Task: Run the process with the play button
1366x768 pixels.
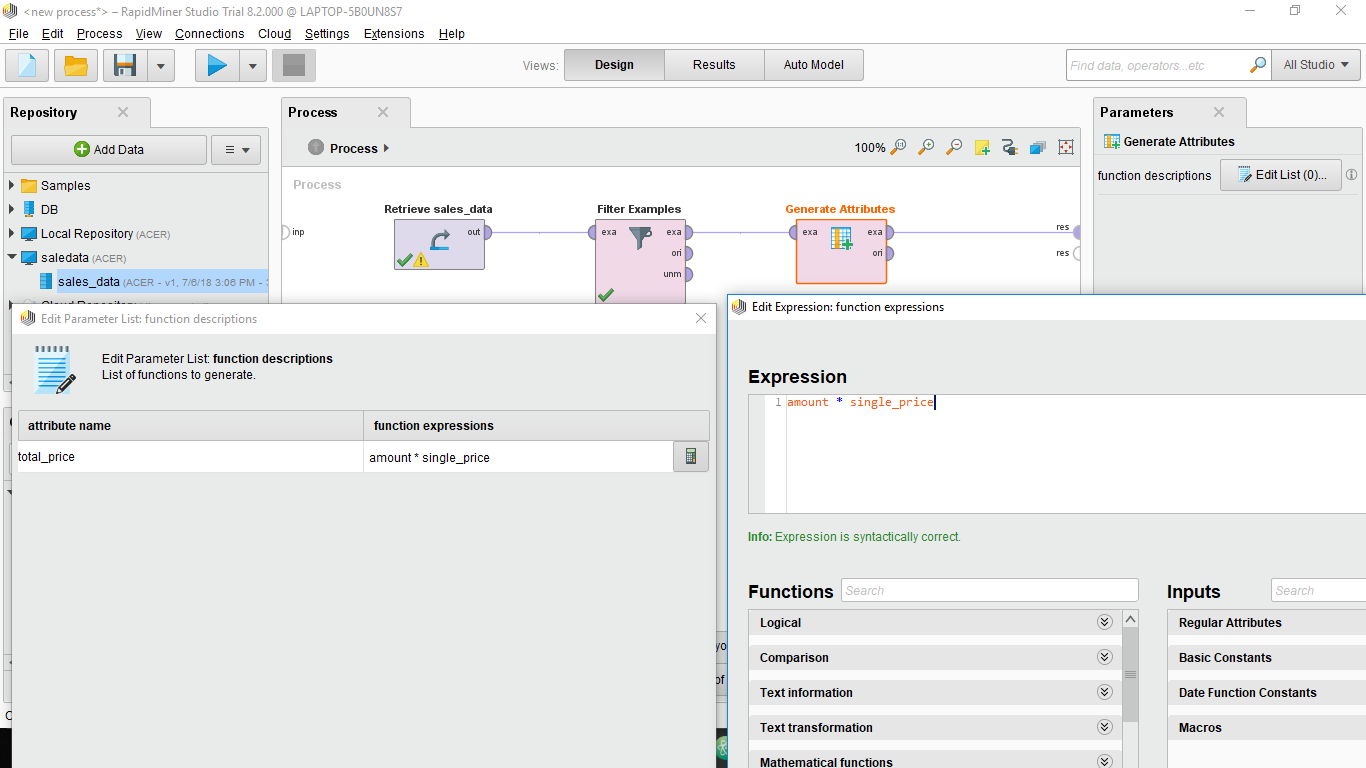Action: [x=217, y=66]
